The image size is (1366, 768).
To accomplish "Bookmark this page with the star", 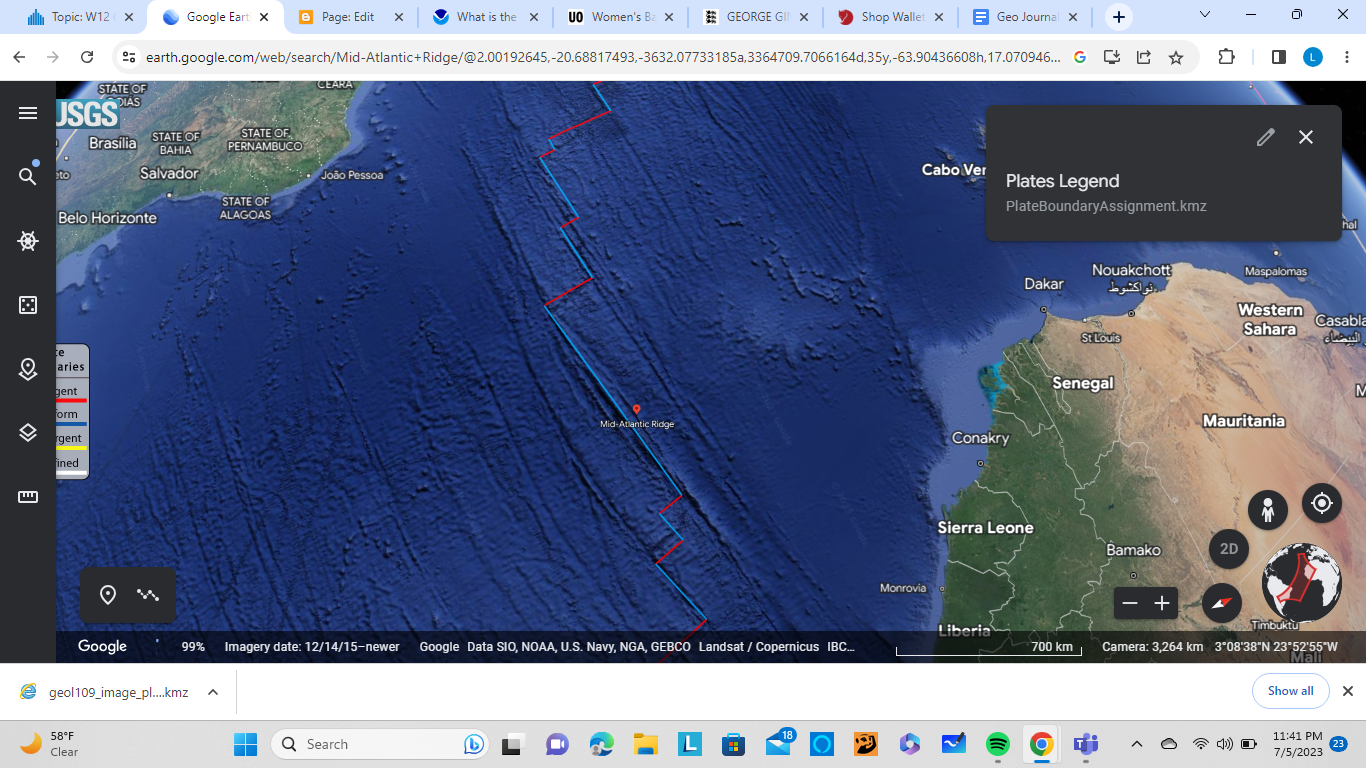I will pyautogui.click(x=1176, y=58).
